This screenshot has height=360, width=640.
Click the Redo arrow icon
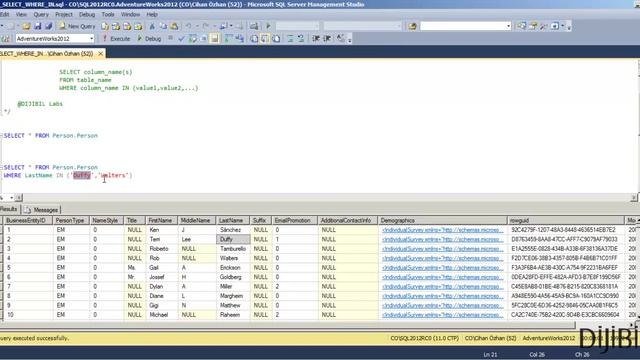[206, 26]
